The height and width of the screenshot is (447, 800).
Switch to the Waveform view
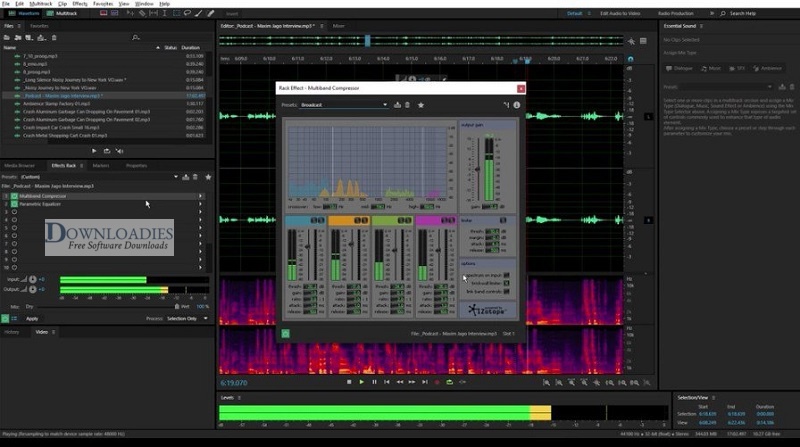click(x=24, y=13)
